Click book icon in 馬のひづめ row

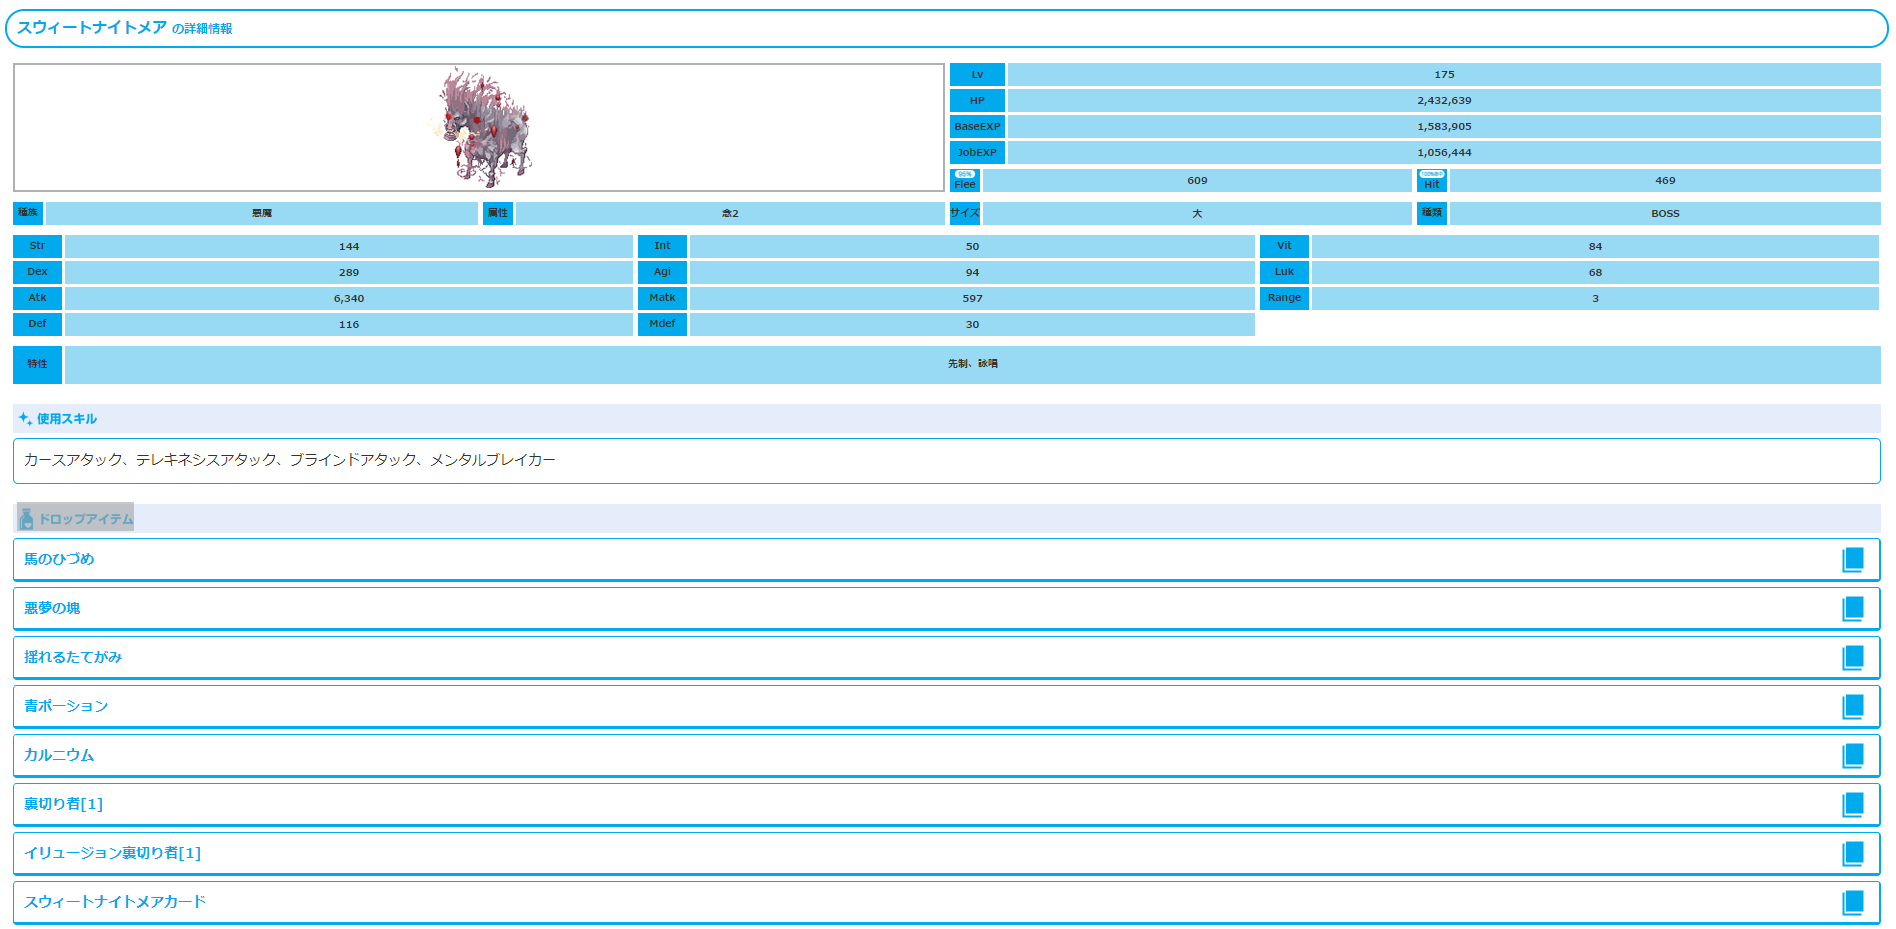click(1852, 560)
